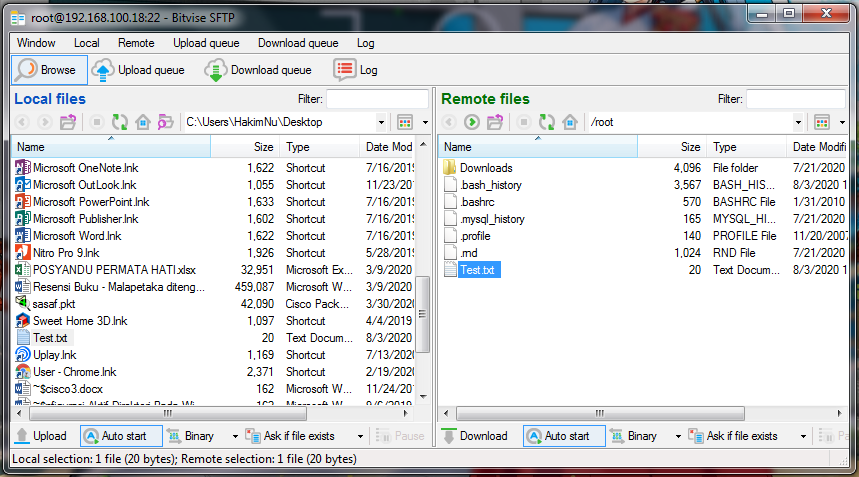Select User - Chrome.lnk shortcut
This screenshot has width=859, height=477.
click(x=75, y=371)
